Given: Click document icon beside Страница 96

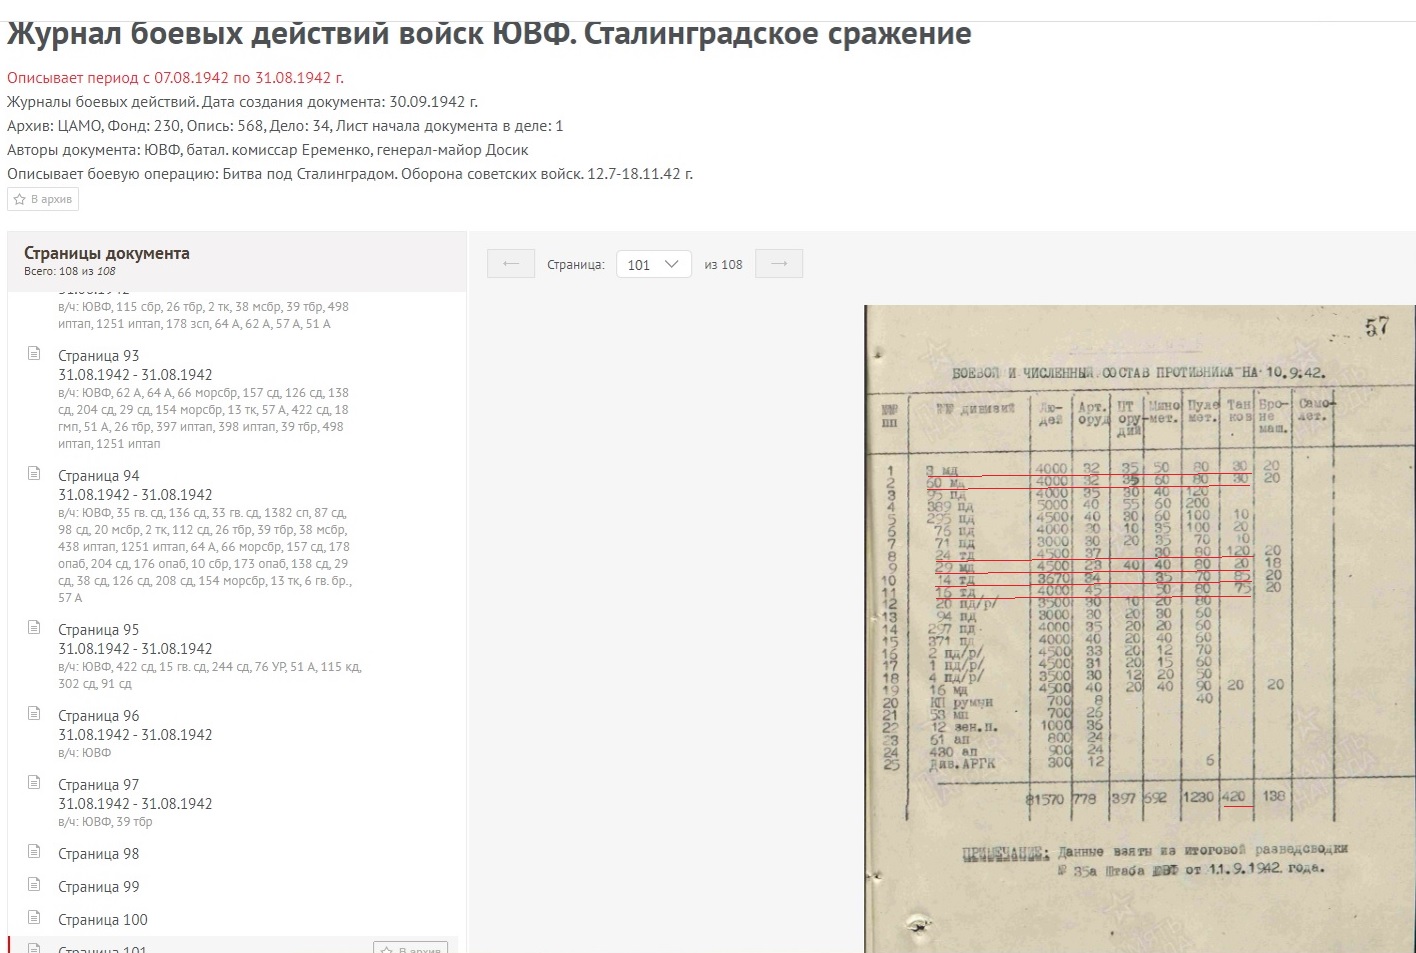Looking at the screenshot, I should click(x=34, y=713).
